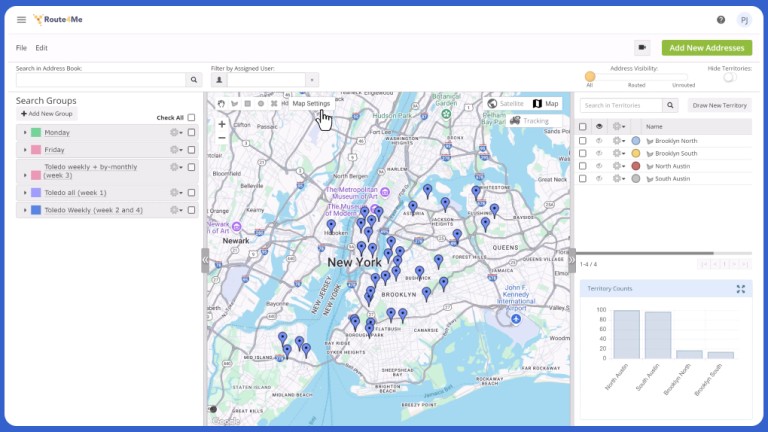The width and height of the screenshot is (768, 432).
Task: Open the Edit menu
Action: (x=41, y=48)
